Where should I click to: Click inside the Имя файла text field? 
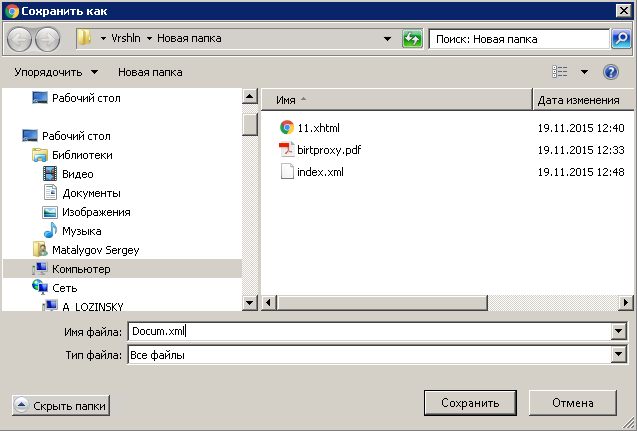(x=369, y=331)
